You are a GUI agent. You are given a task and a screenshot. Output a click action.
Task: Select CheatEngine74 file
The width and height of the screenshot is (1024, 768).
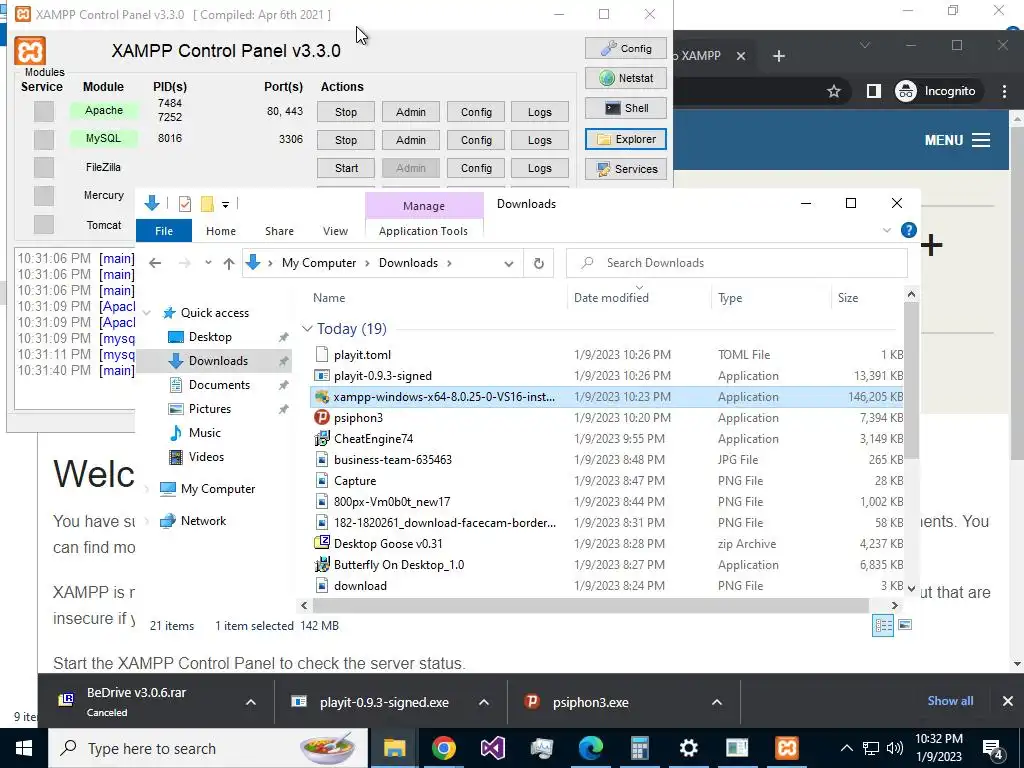(373, 439)
